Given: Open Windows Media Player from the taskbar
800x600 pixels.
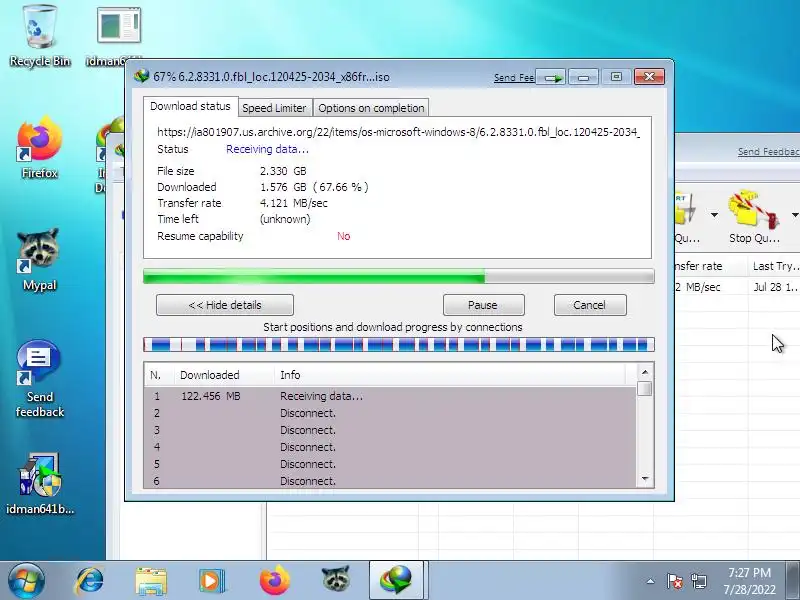Looking at the screenshot, I should [x=212, y=581].
